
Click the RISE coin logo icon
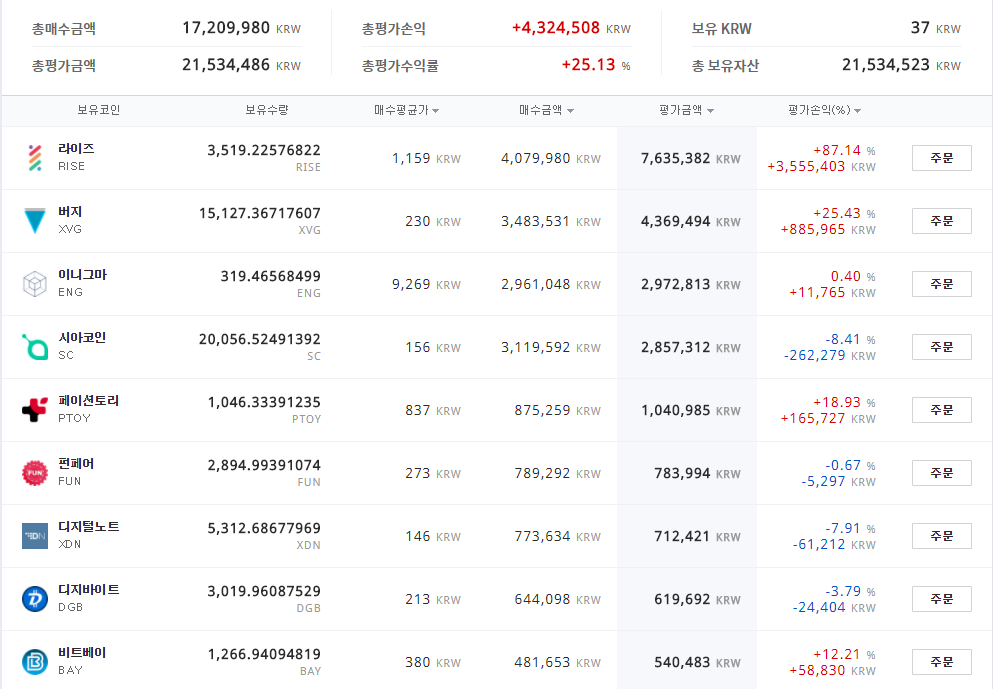point(35,158)
